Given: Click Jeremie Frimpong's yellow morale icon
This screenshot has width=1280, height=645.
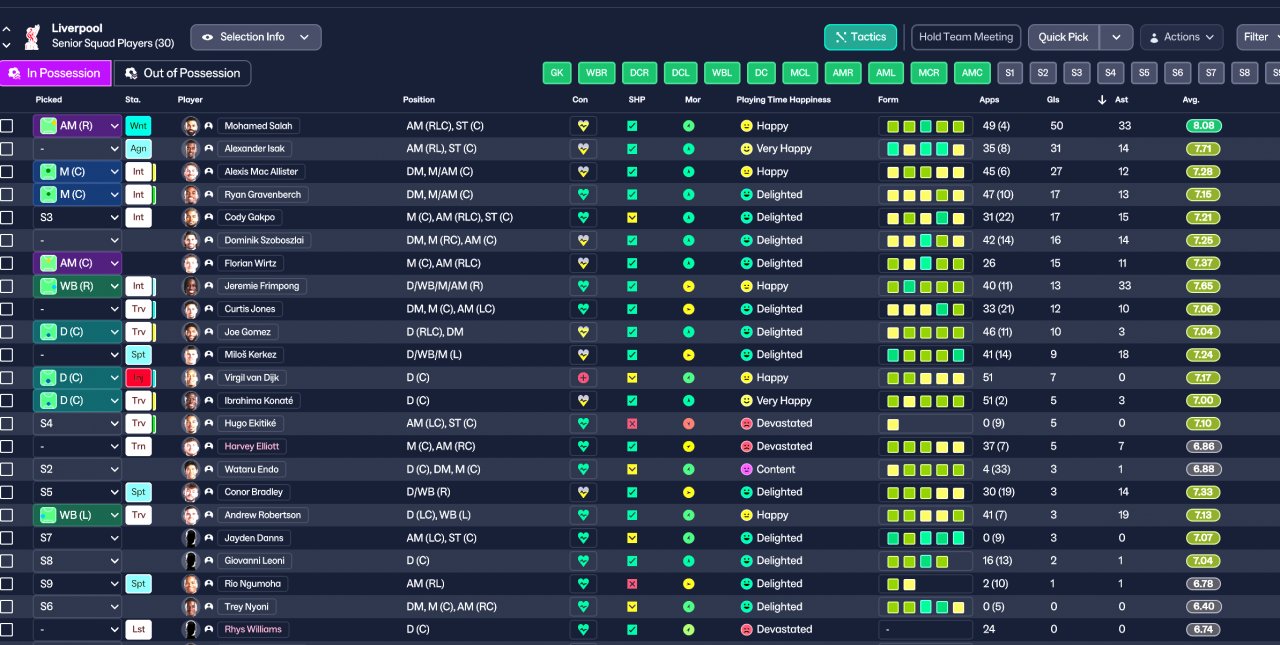Looking at the screenshot, I should [689, 286].
